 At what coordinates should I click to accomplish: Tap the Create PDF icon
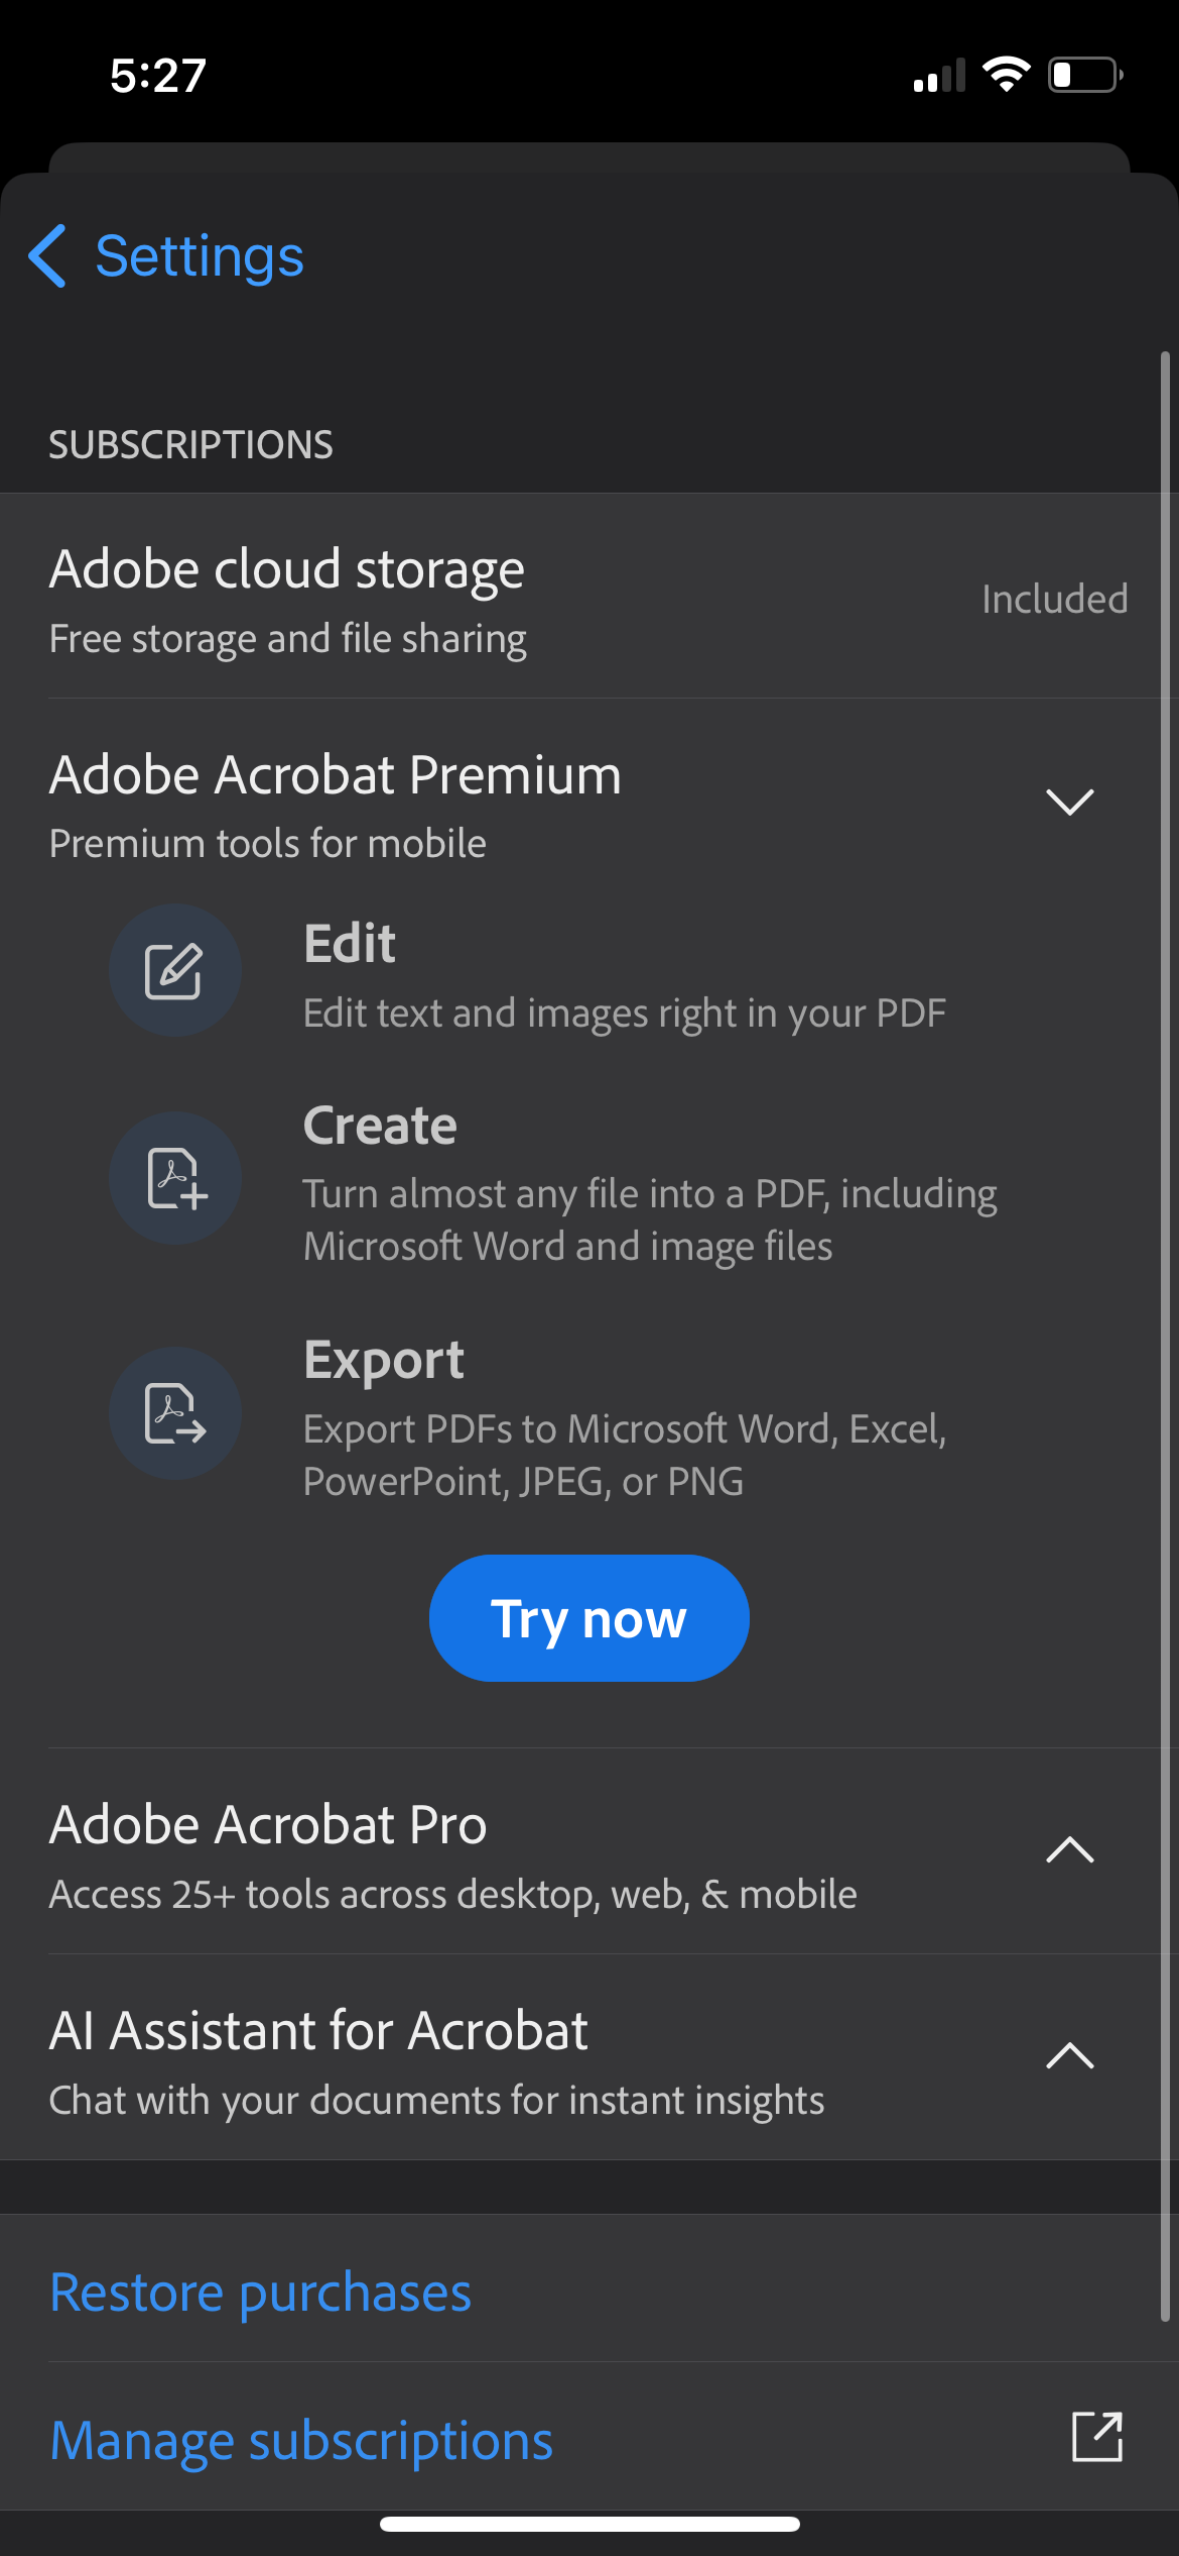[175, 1177]
